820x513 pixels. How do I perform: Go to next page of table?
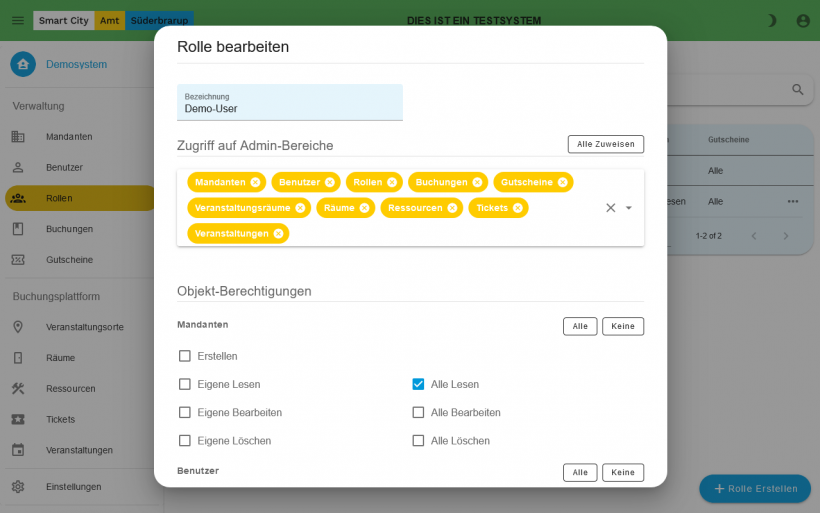tap(786, 236)
